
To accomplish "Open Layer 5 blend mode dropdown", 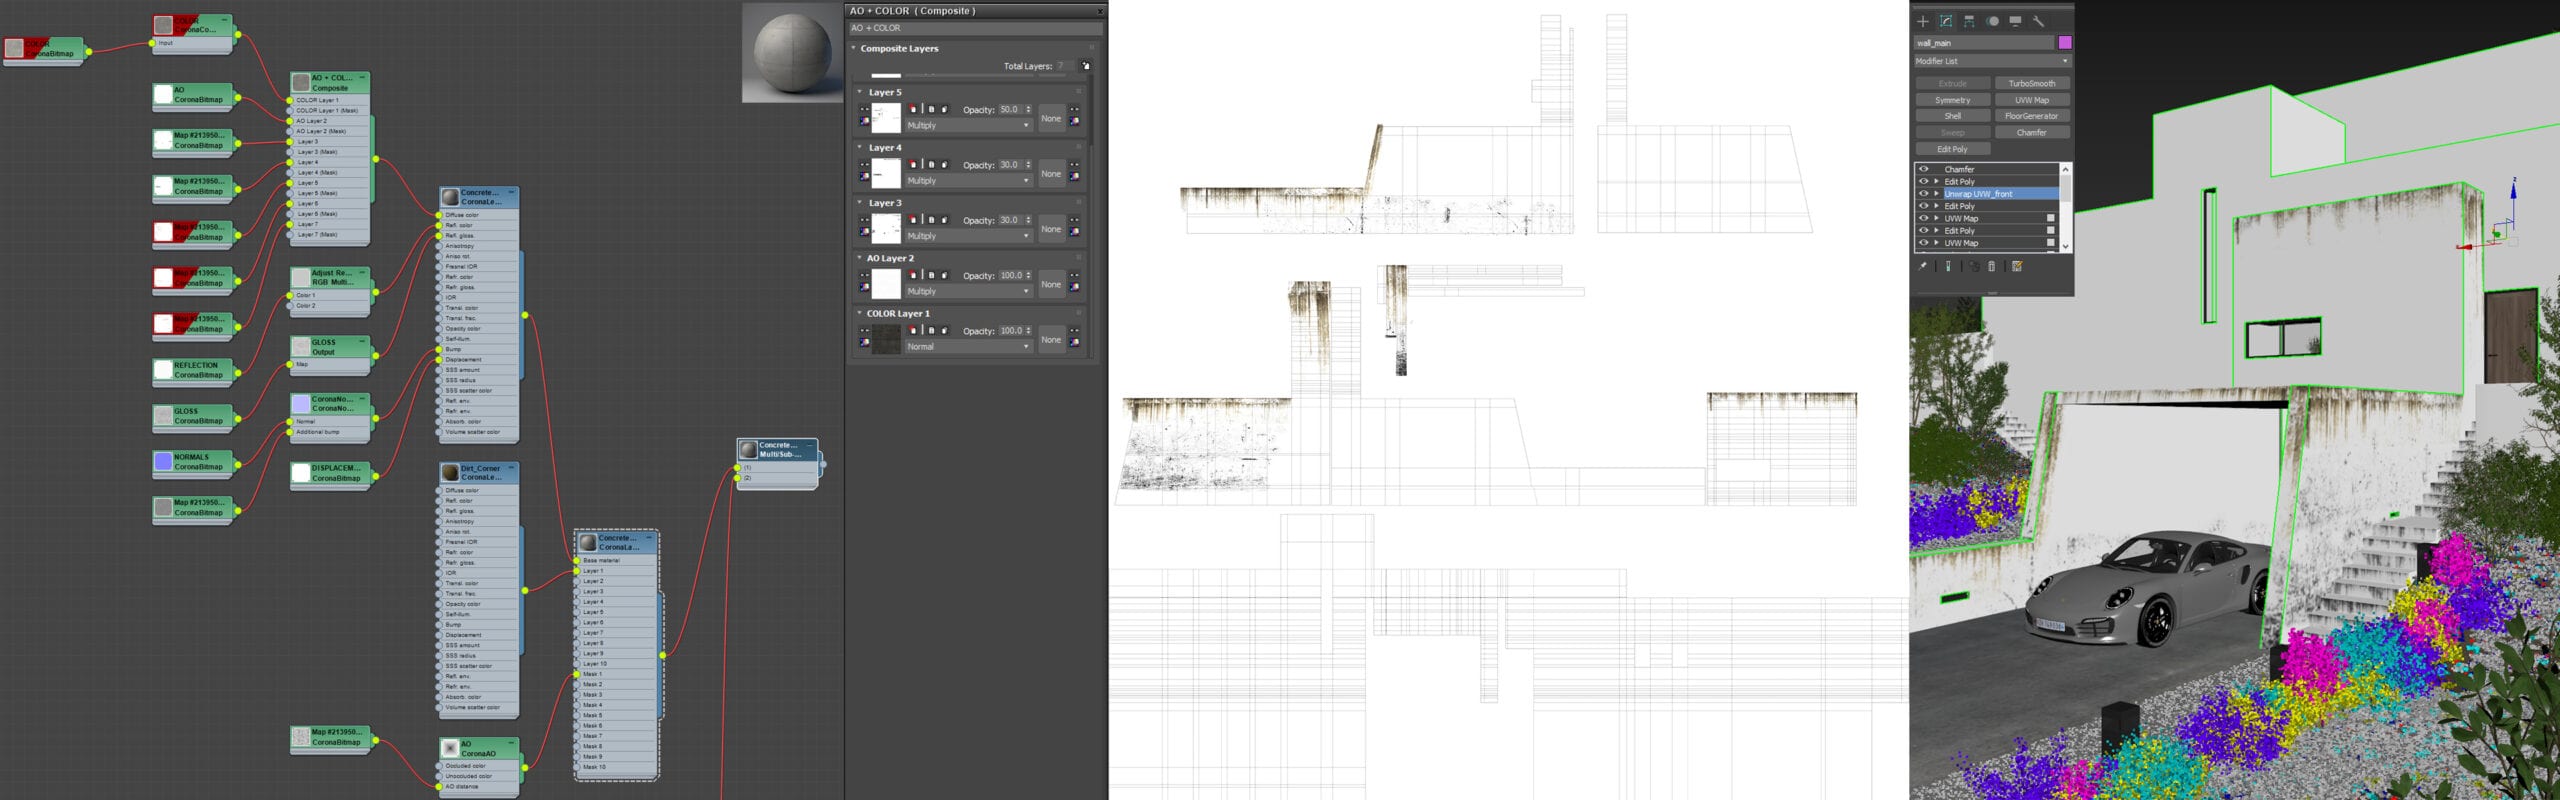I will pos(967,126).
